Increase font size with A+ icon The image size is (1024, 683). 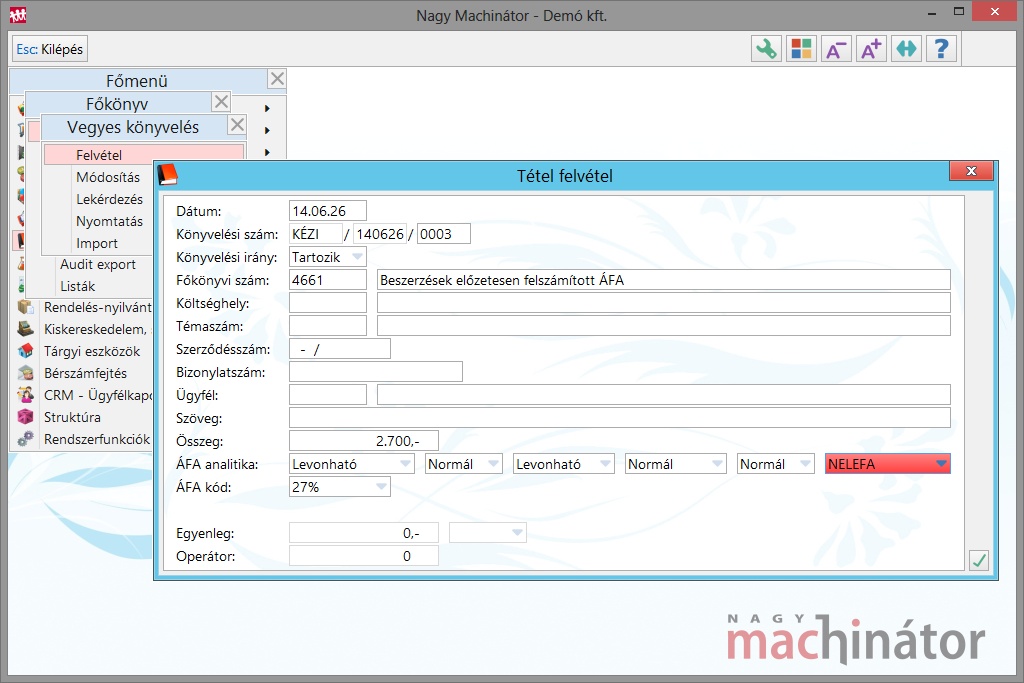coord(871,49)
